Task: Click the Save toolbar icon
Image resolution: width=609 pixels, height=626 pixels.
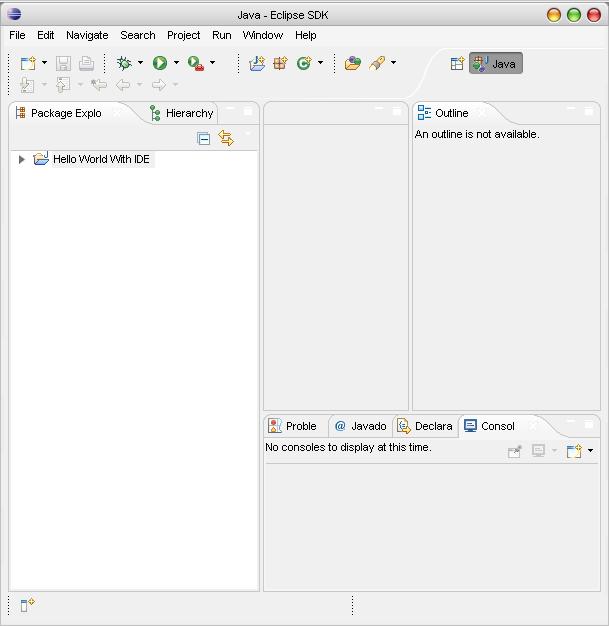Action: (63, 63)
